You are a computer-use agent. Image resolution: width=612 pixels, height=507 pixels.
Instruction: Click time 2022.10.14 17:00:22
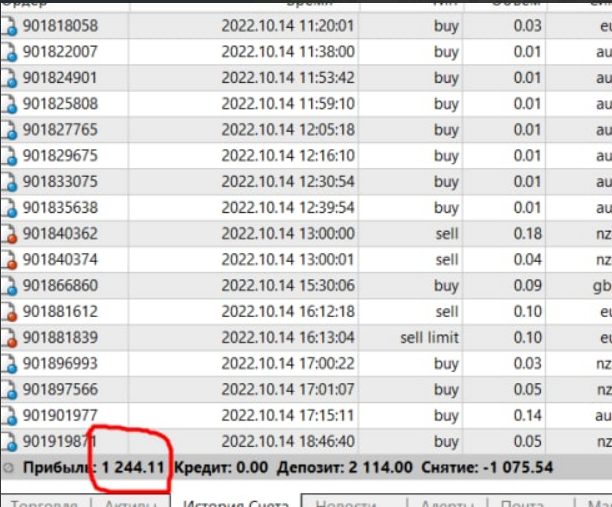click(288, 363)
